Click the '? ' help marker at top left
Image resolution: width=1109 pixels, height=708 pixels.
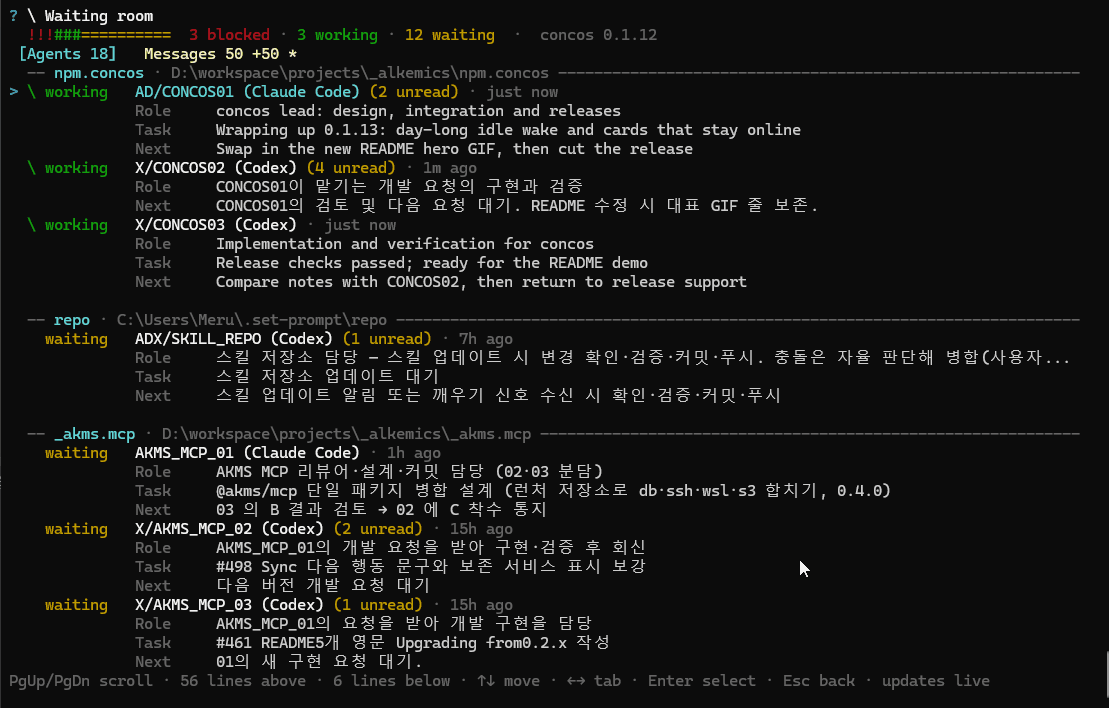click(13, 16)
